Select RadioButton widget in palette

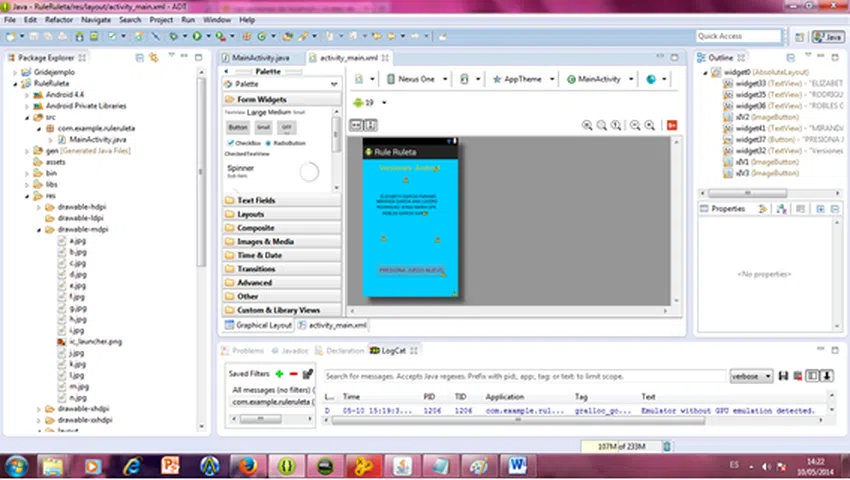286,143
